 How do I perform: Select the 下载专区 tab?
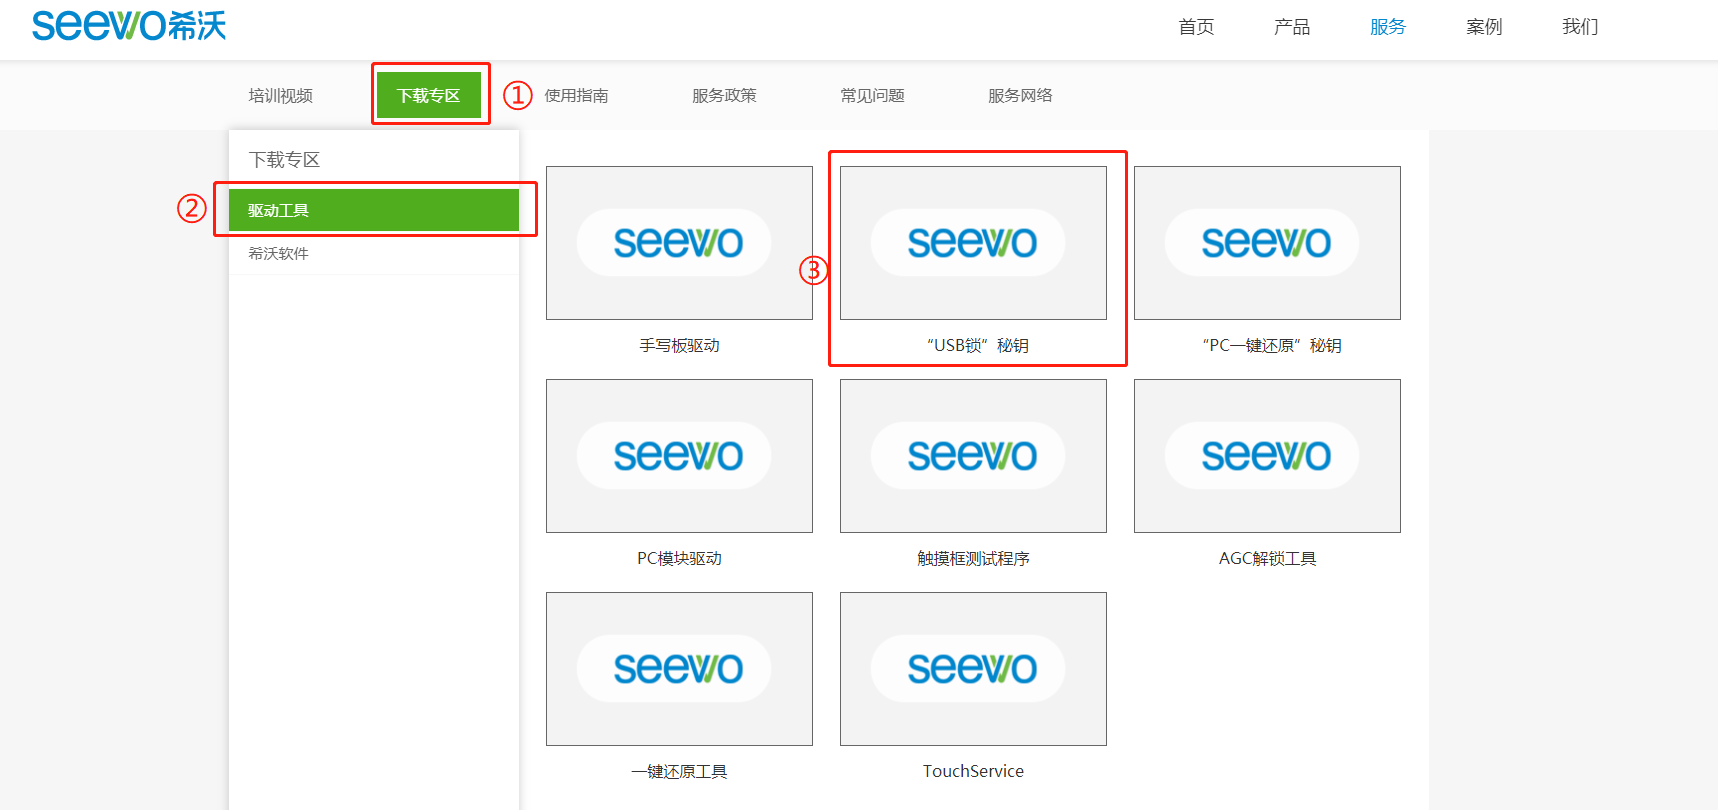(429, 95)
